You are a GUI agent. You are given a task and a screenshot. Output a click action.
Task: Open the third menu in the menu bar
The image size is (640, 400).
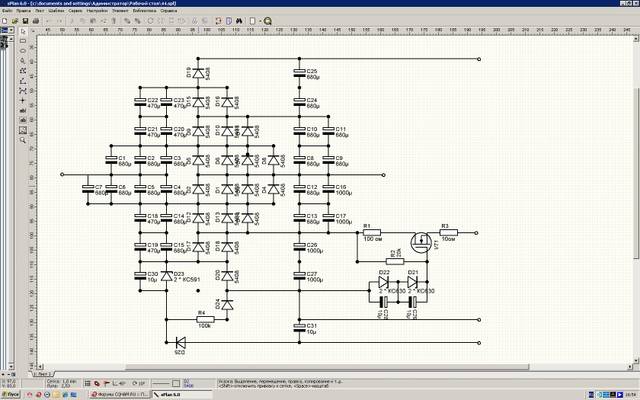pyautogui.click(x=40, y=11)
